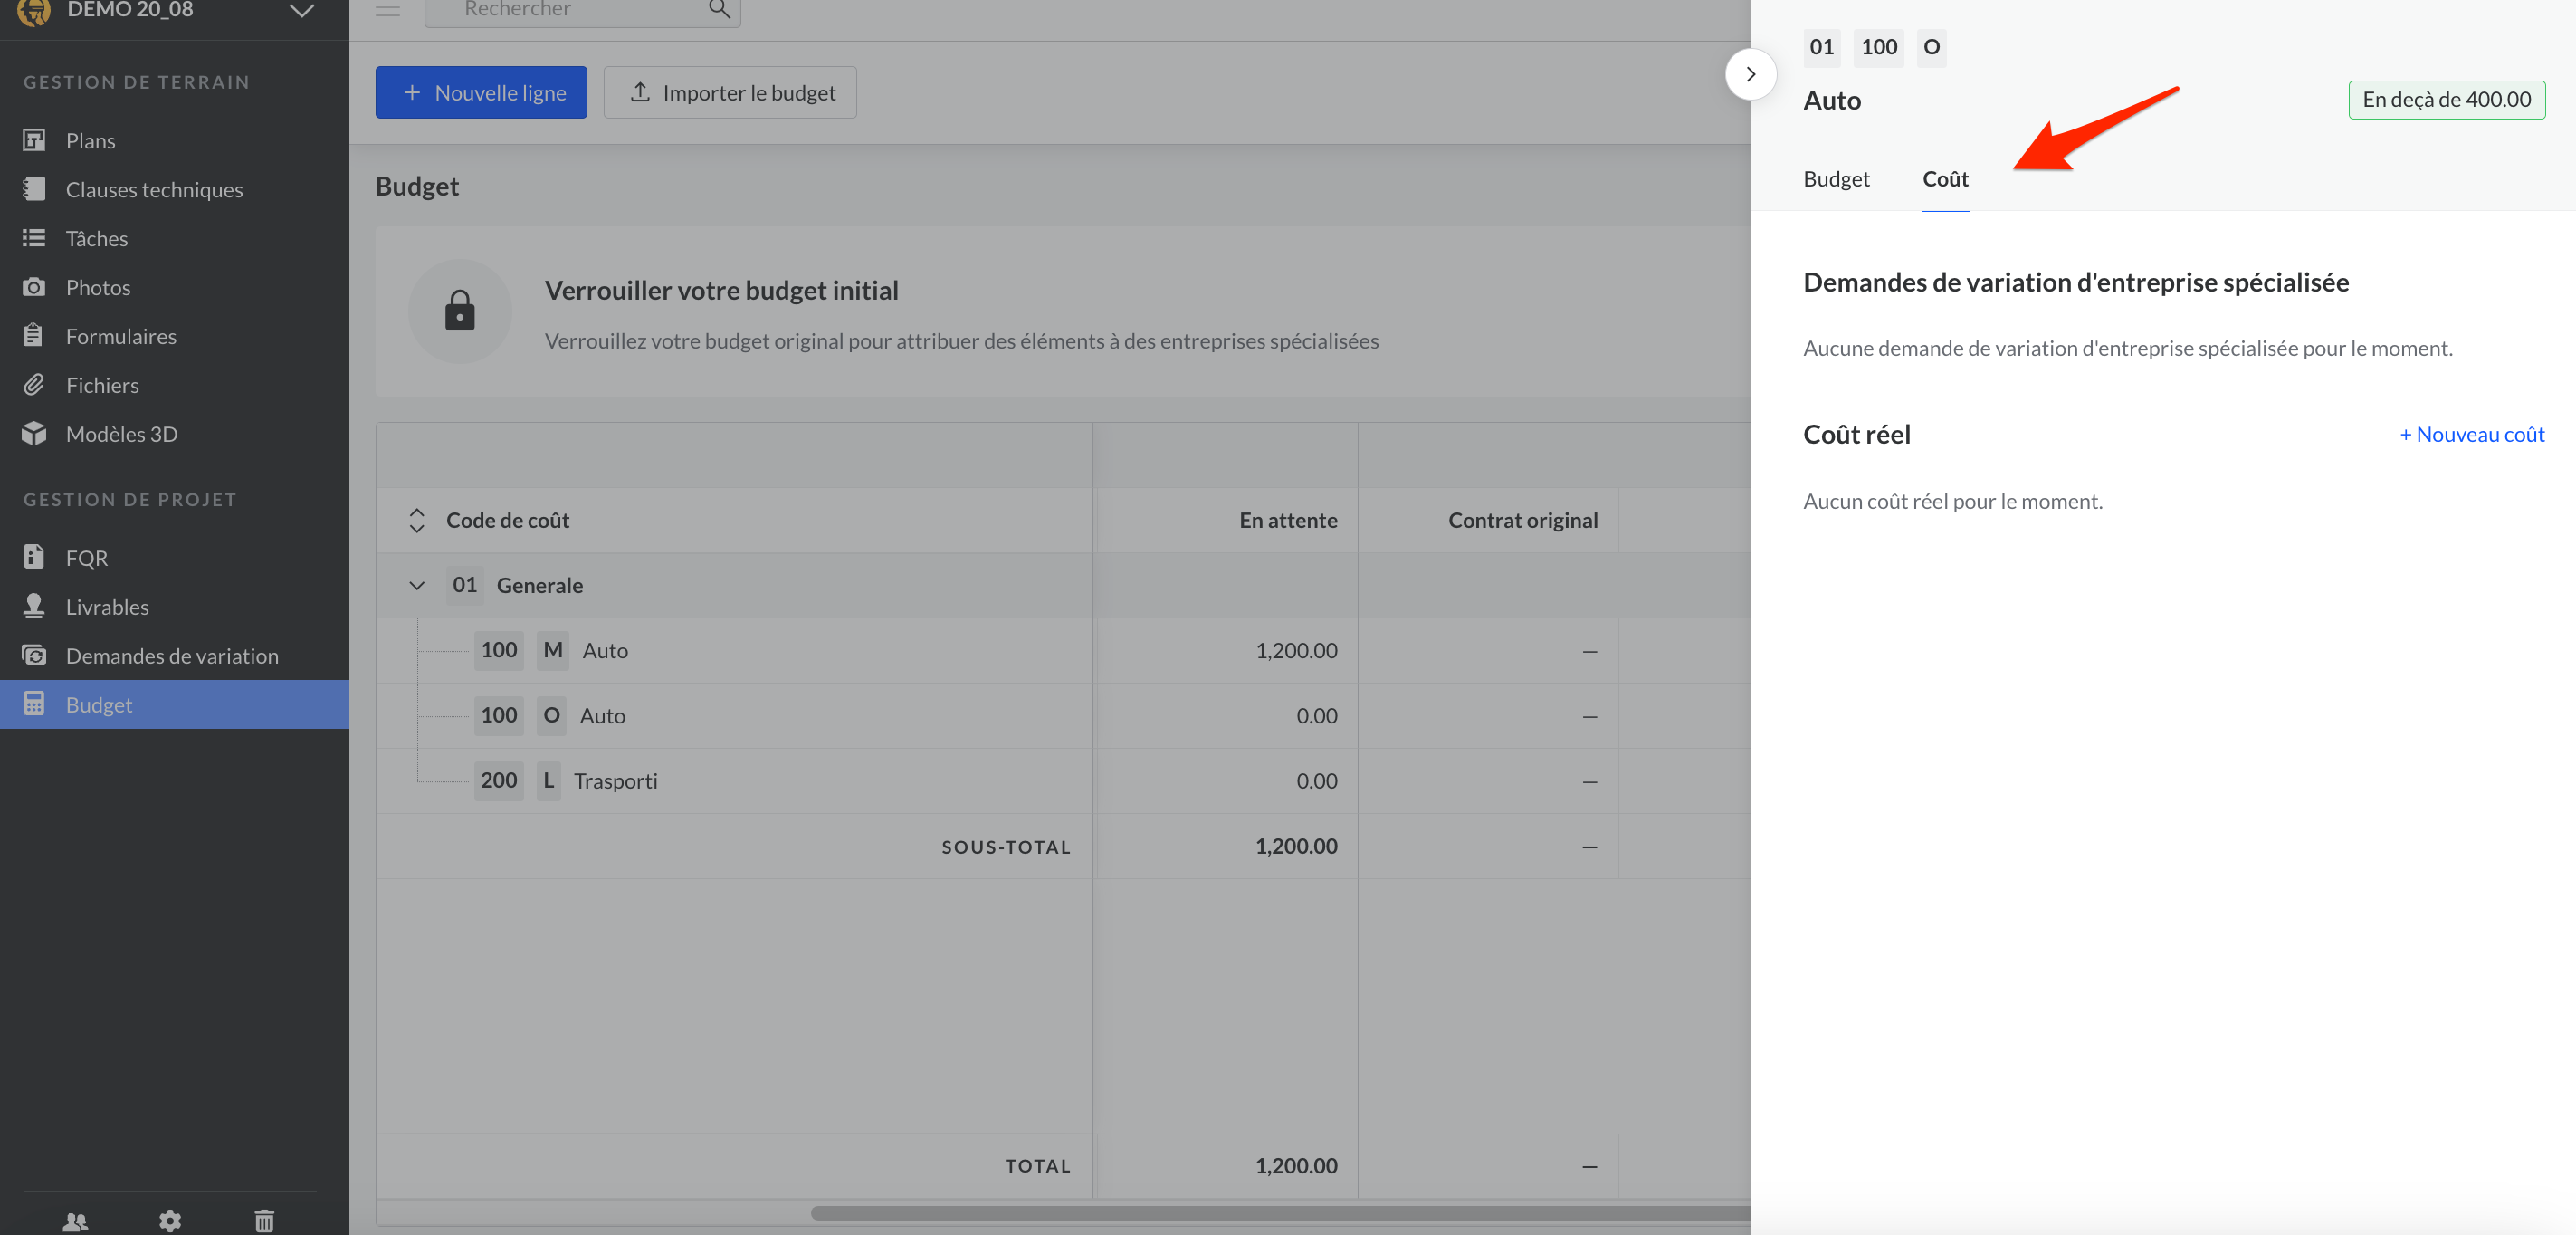This screenshot has height=1235, width=2576.
Task: Open Fichiers paperclip item
Action: 101,385
